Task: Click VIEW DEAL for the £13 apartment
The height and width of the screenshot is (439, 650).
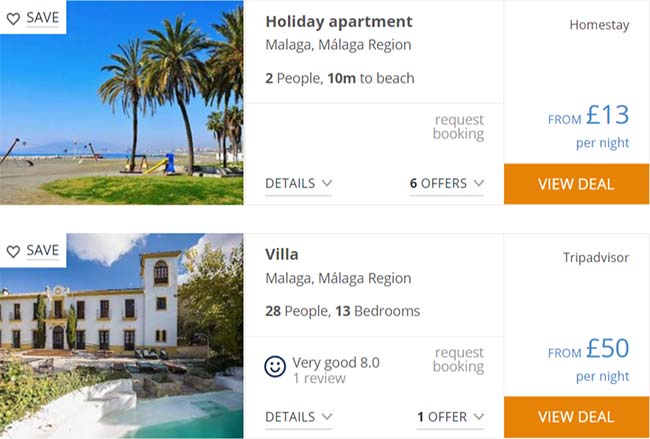Action: (576, 184)
